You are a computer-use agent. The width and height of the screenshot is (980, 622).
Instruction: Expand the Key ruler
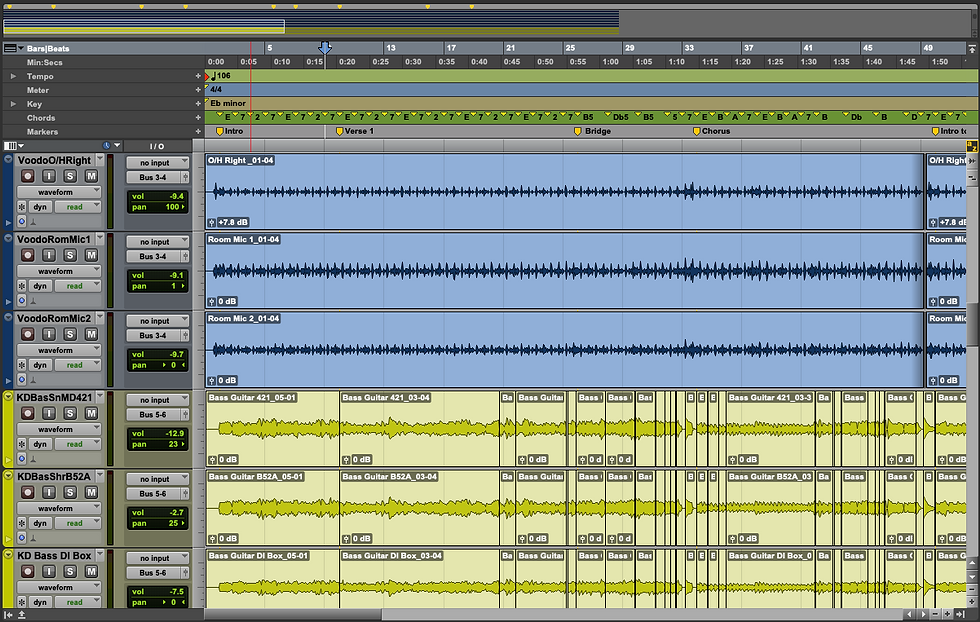pos(13,104)
